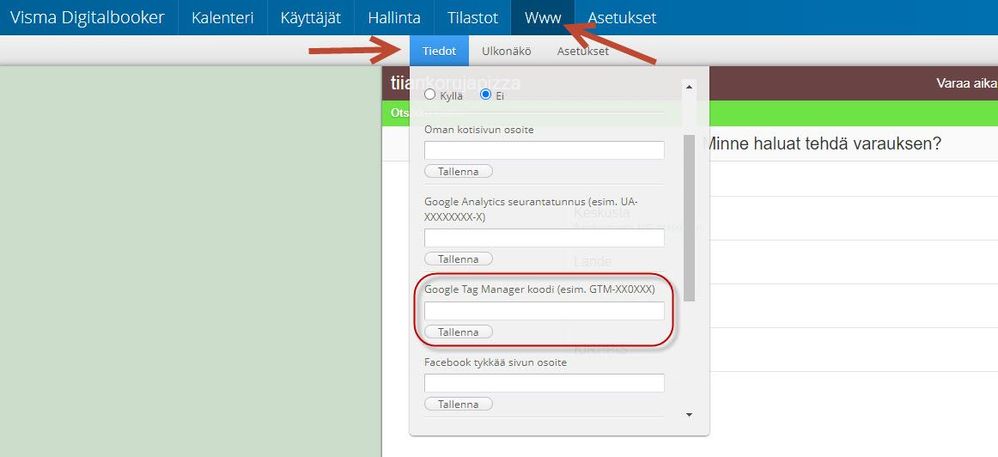998x457 pixels.
Task: Click the panel scrollbar up arrow
Action: pos(689,87)
